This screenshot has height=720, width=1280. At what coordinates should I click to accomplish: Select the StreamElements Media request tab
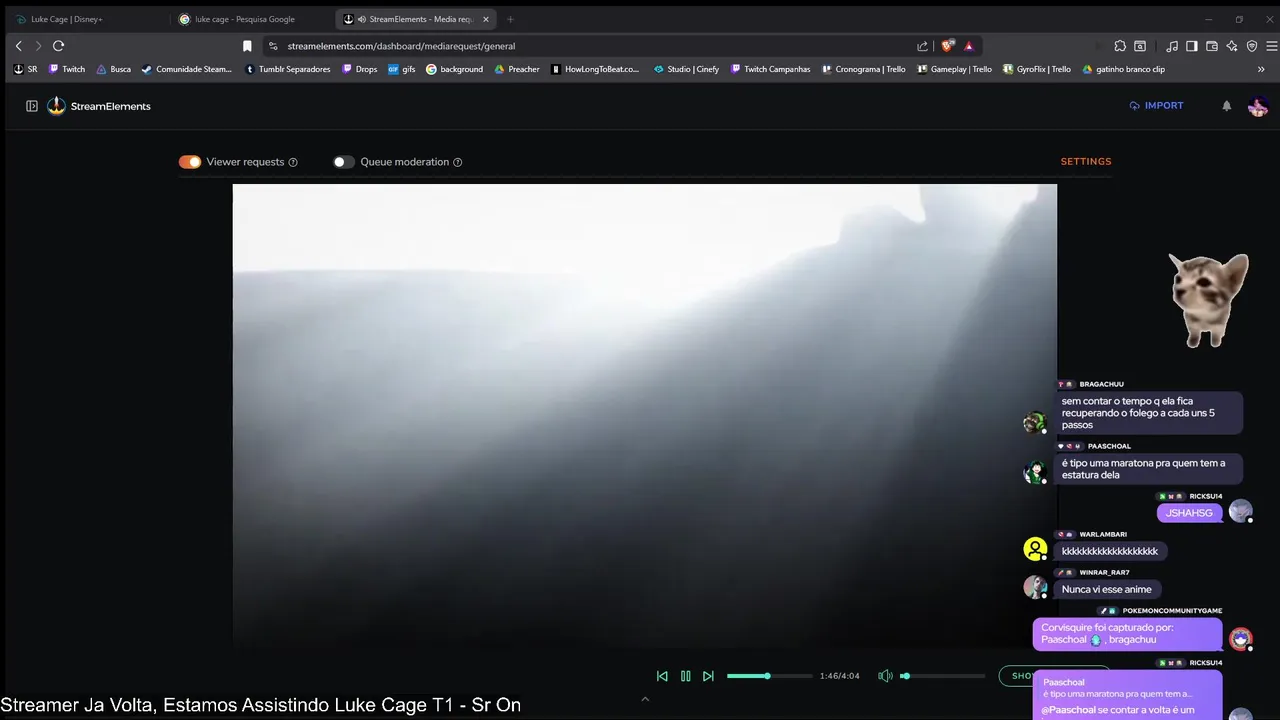tap(415, 19)
